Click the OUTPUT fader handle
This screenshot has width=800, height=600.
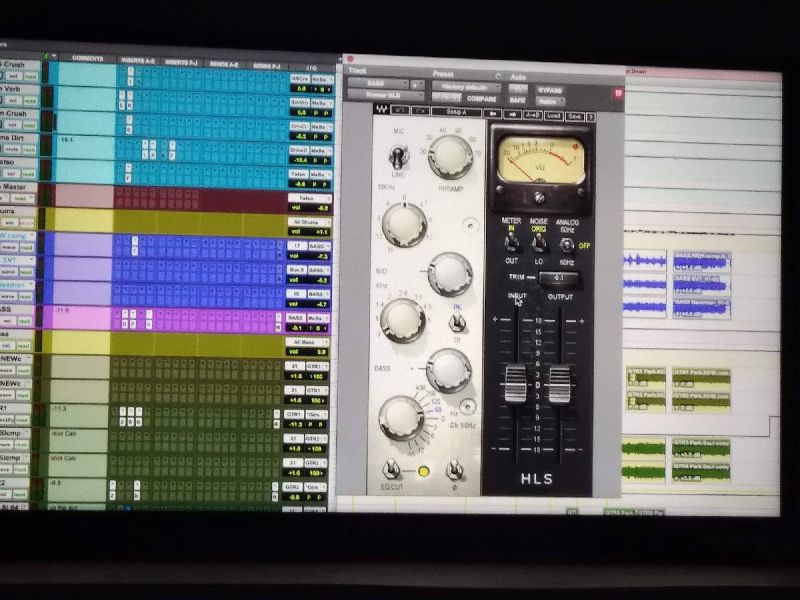559,384
